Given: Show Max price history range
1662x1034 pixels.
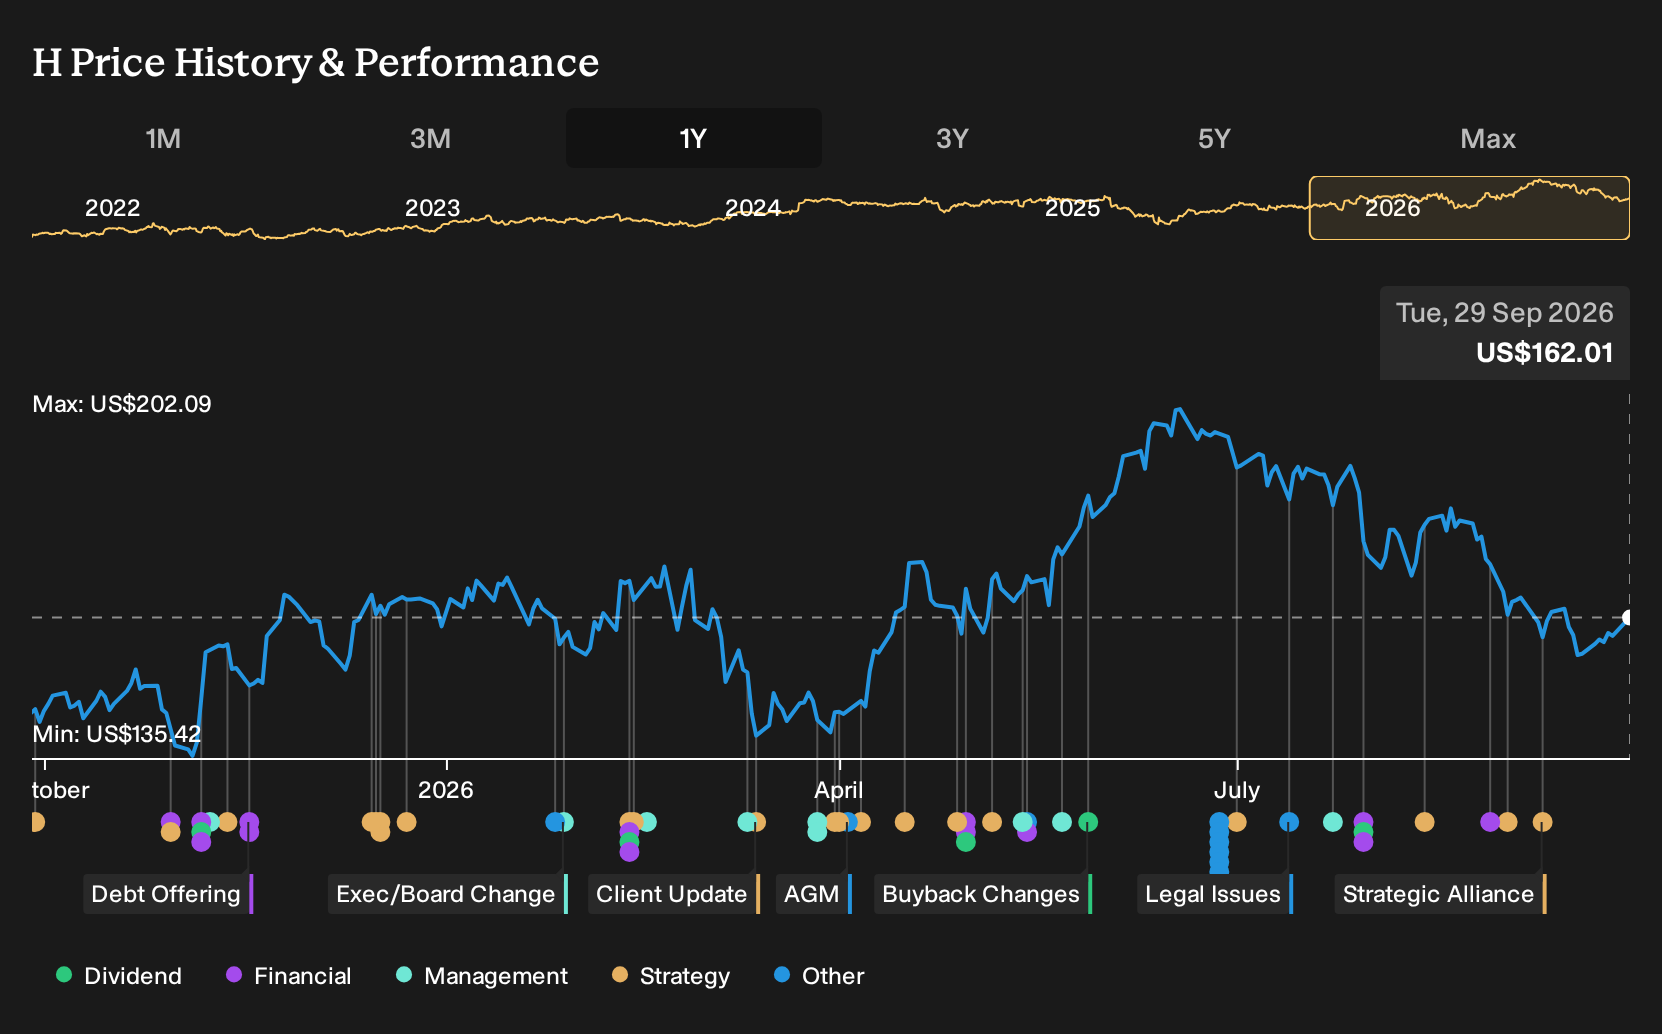Looking at the screenshot, I should tap(1488, 138).
